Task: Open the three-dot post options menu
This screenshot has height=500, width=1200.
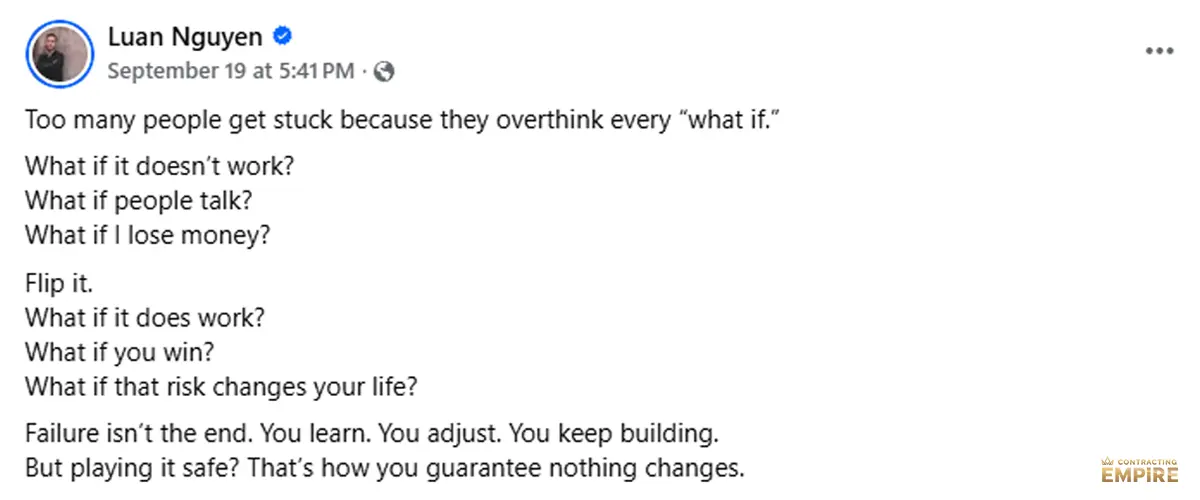Action: coord(1159,51)
